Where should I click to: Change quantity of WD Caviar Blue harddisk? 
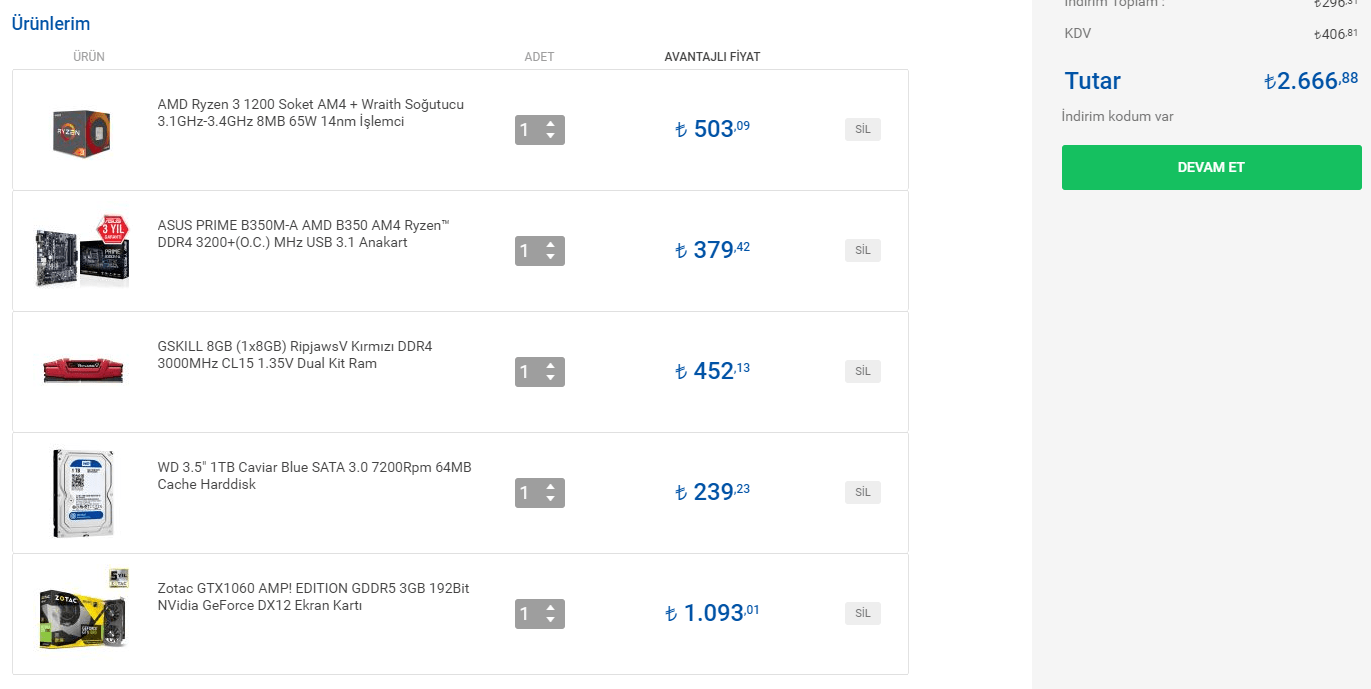pos(540,493)
